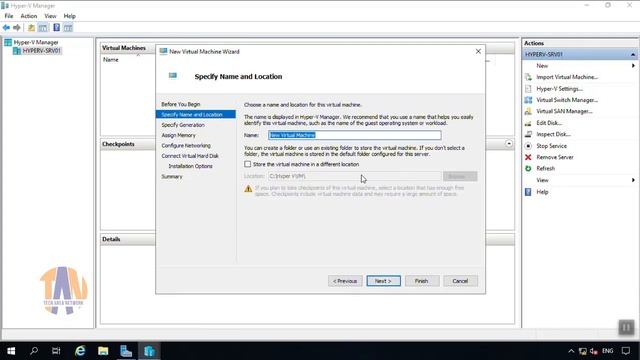Click ENG language indicator in tray
This screenshot has width=640, height=360.
[x=607, y=351]
